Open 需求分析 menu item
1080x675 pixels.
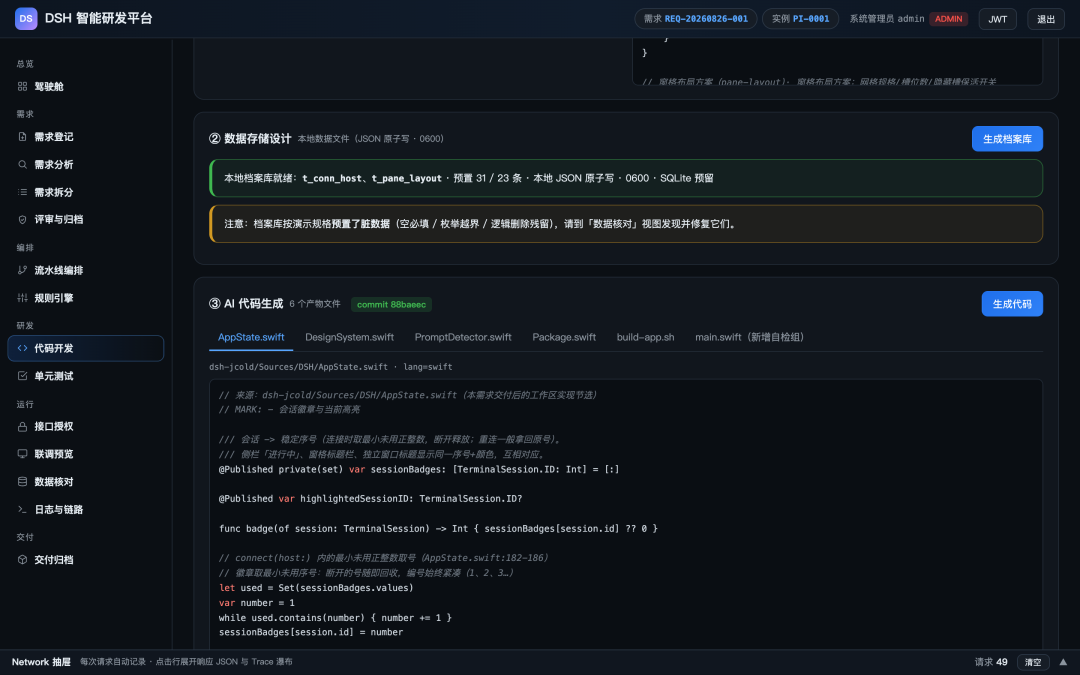85,165
